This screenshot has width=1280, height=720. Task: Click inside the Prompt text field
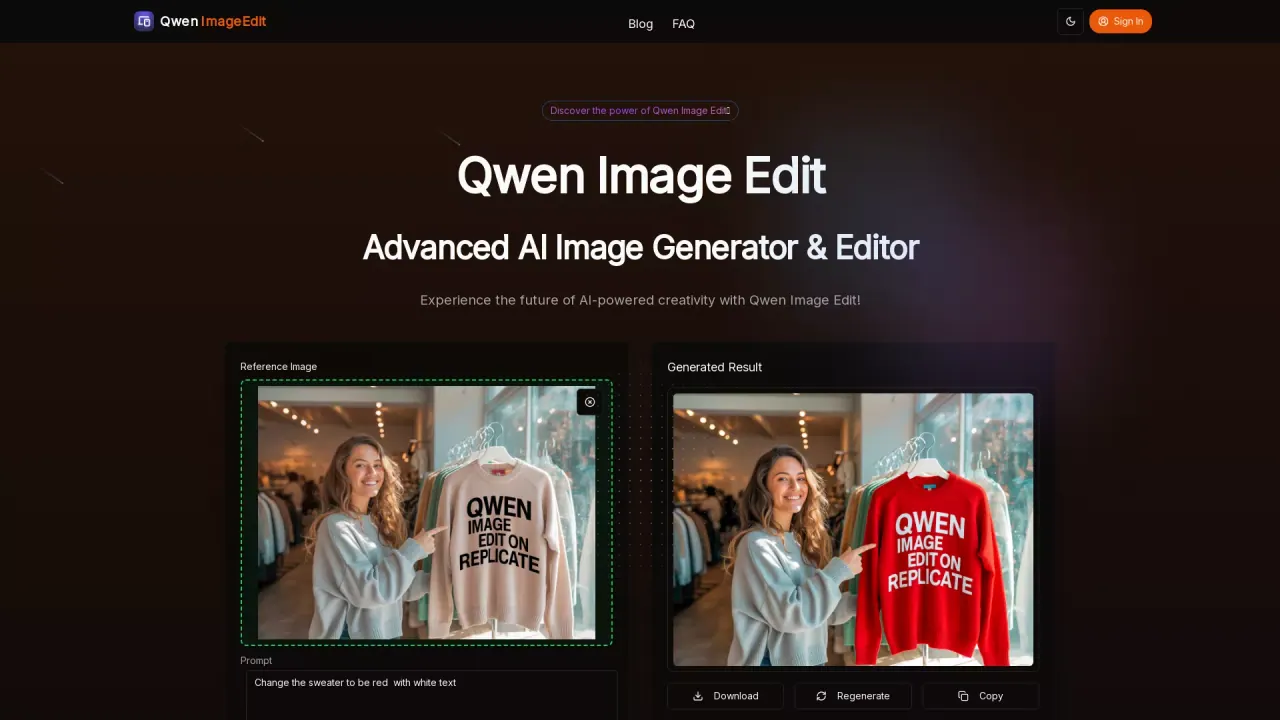tap(432, 695)
